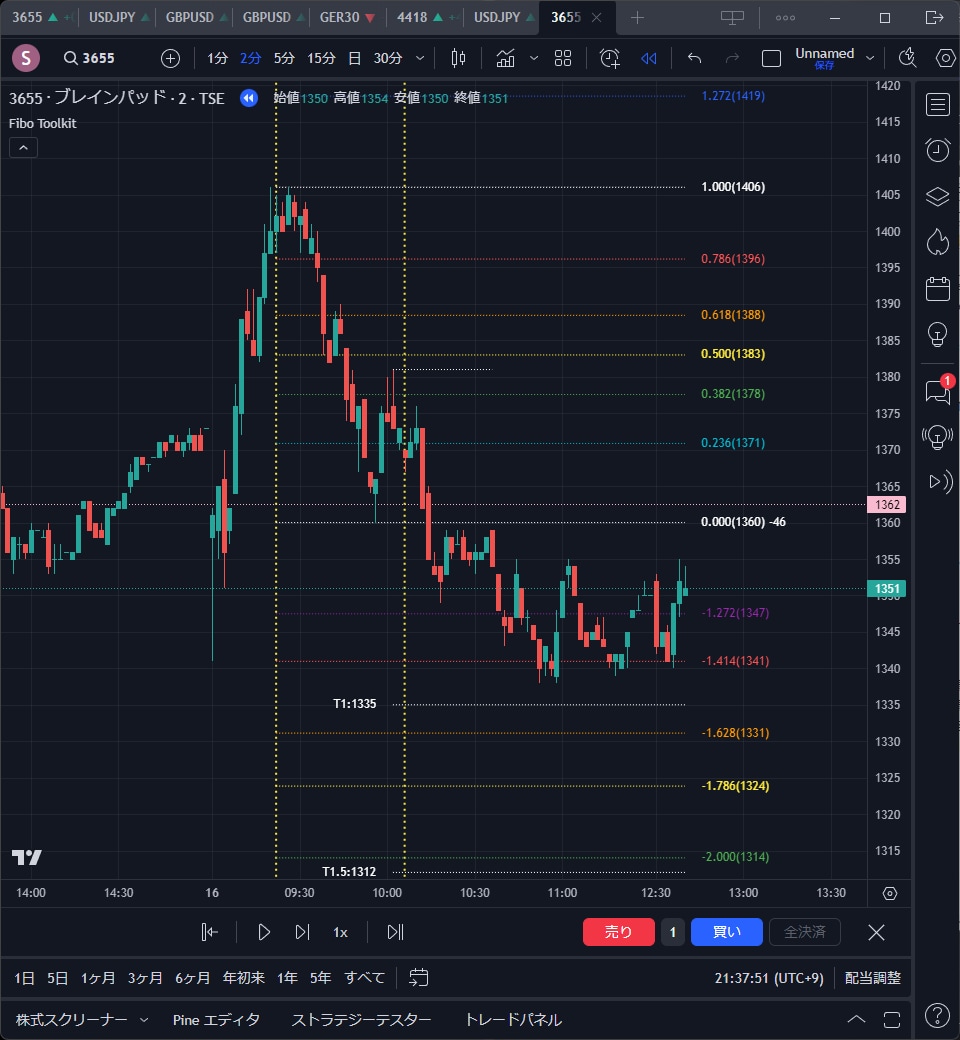
Task: Open the user profile S avatar menu
Action: click(26, 58)
